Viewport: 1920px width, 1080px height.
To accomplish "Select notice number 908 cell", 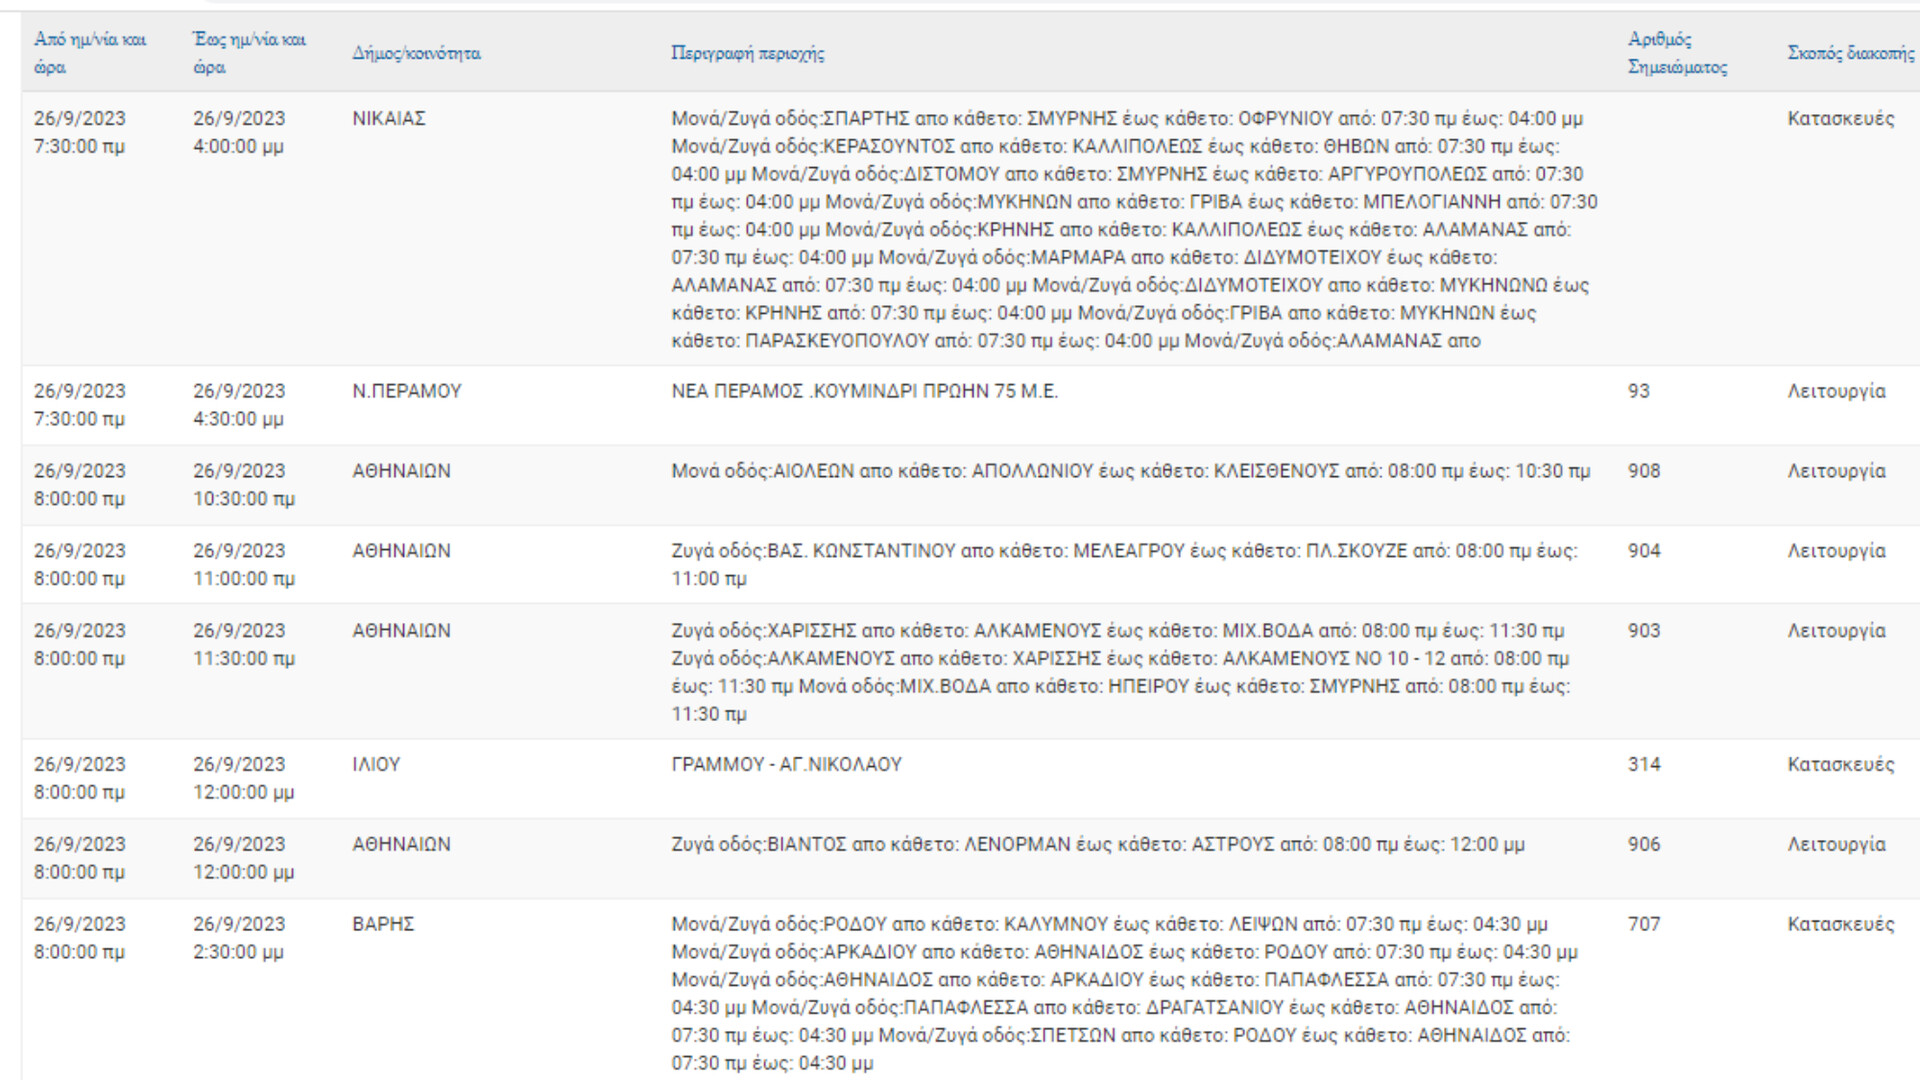I will click(x=1644, y=471).
